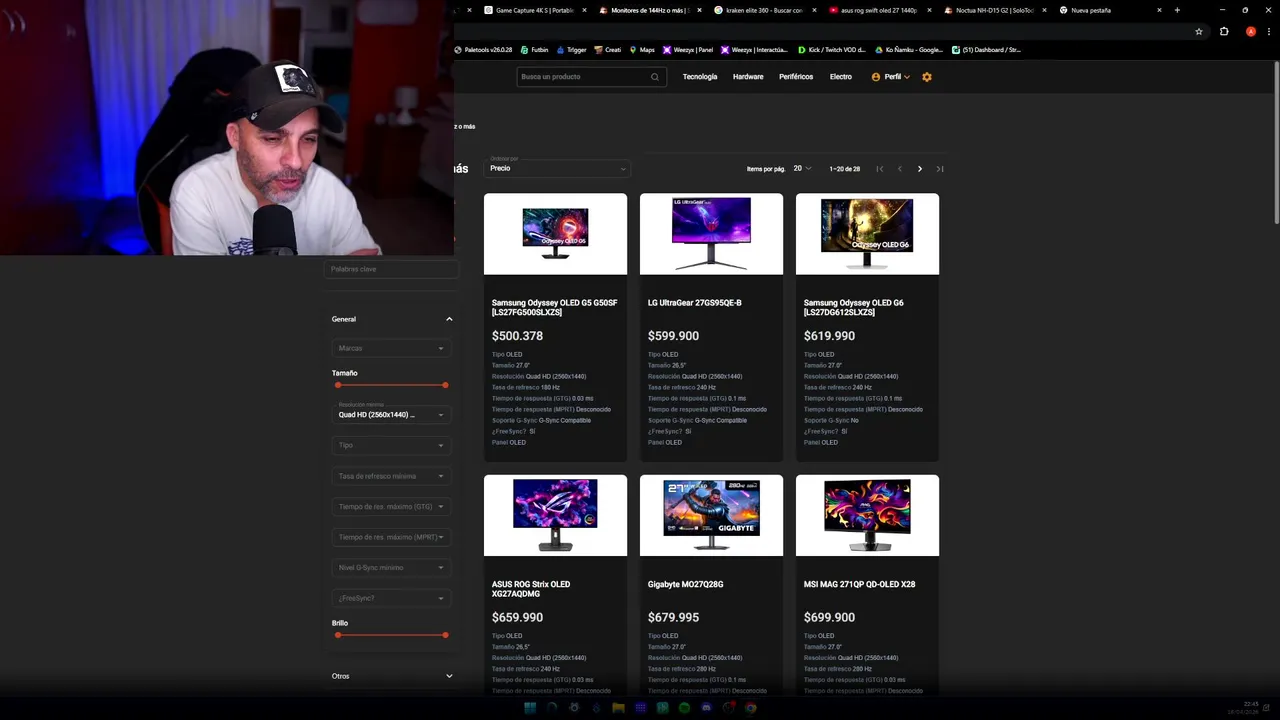Open Gigabyte MO27Q28G product link
Image resolution: width=1280 pixels, height=720 pixels.
(x=686, y=584)
